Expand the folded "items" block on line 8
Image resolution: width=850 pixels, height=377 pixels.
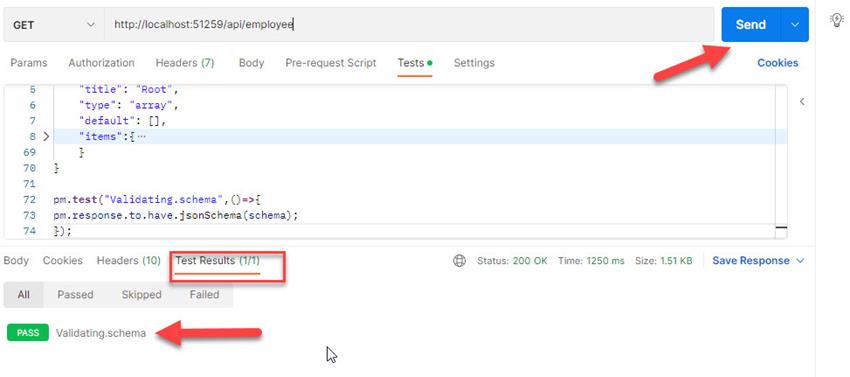[x=46, y=137]
